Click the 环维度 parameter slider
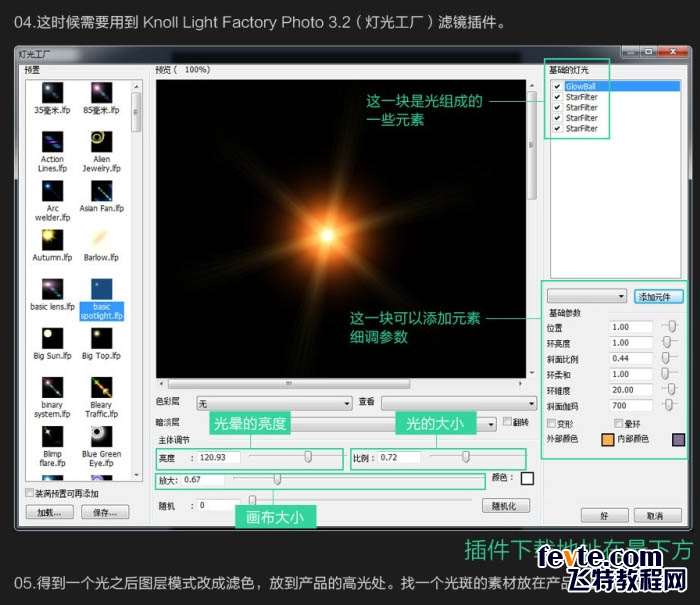Image resolution: width=700 pixels, height=605 pixels. tap(670, 389)
